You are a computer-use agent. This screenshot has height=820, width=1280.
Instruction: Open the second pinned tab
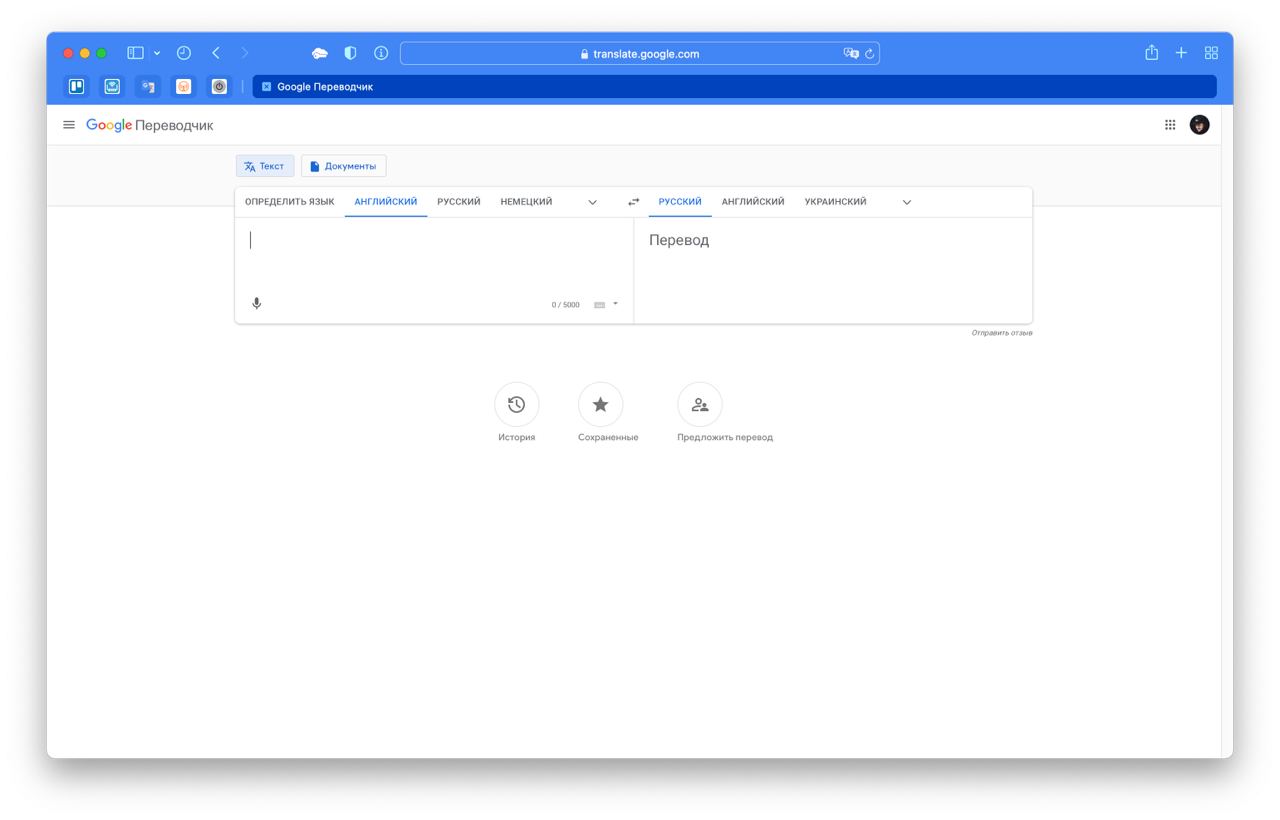click(x=112, y=87)
